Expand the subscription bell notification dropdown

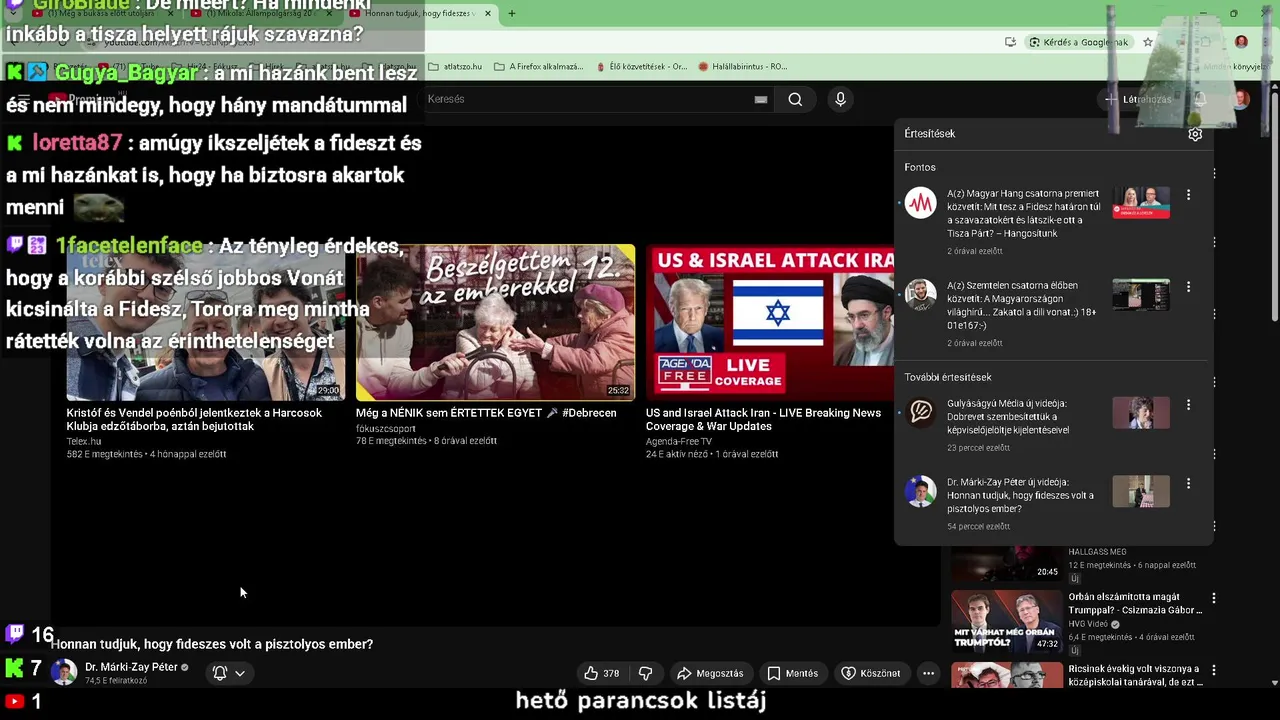click(229, 673)
